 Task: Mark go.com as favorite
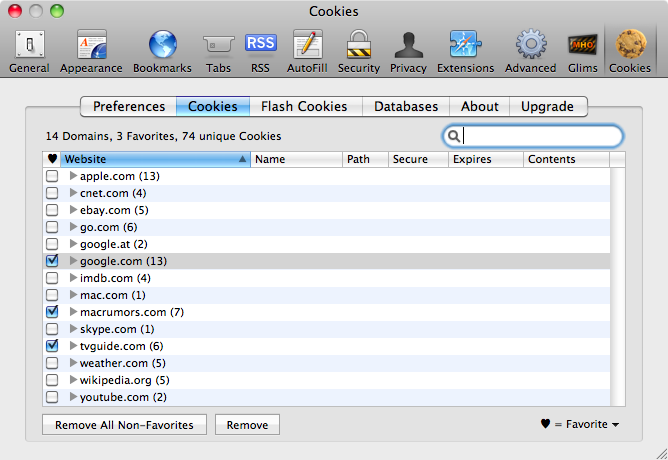click(x=52, y=227)
